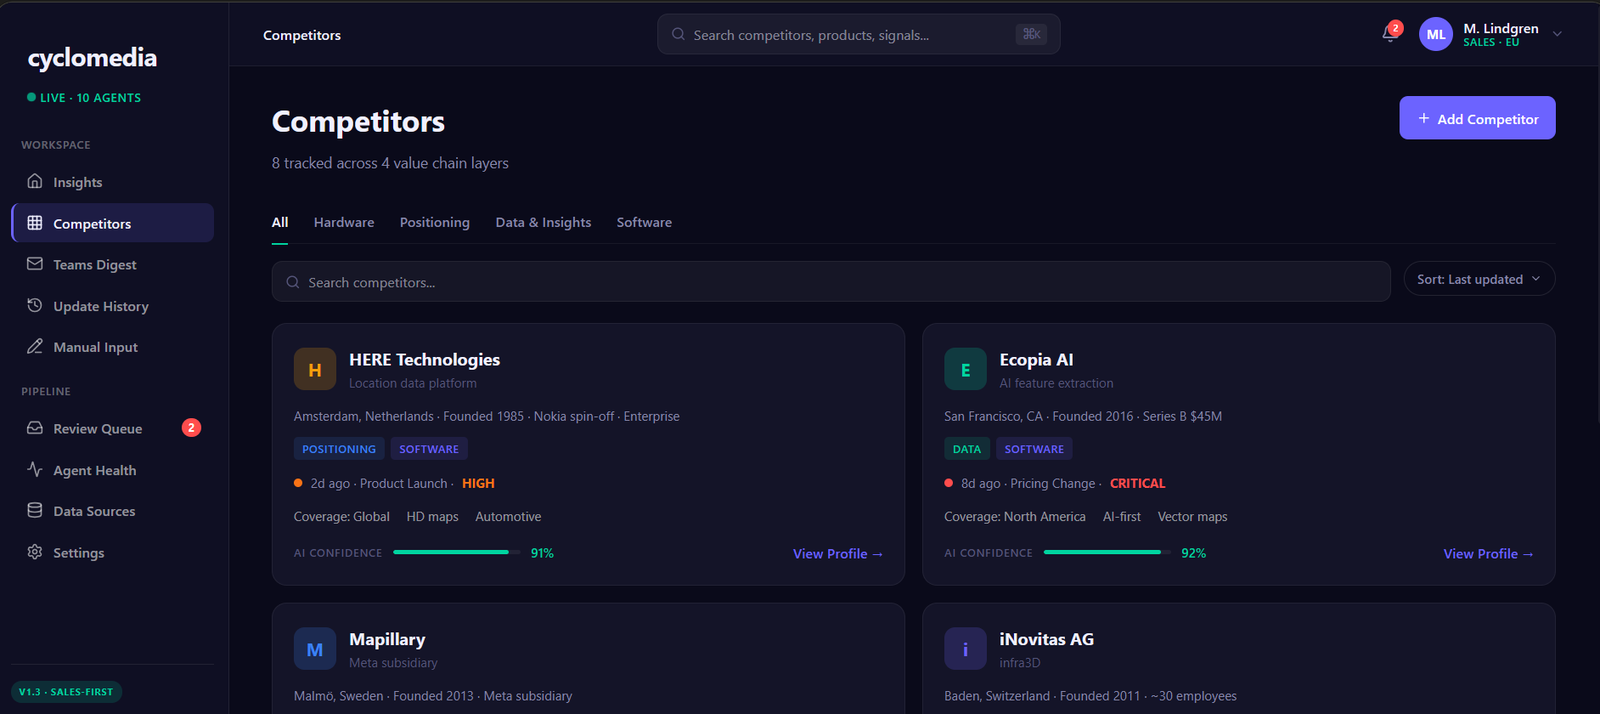Viewport: 1600px width, 714px height.
Task: Click the SOFTWARE tag on HERE Technologies
Action: coord(429,449)
